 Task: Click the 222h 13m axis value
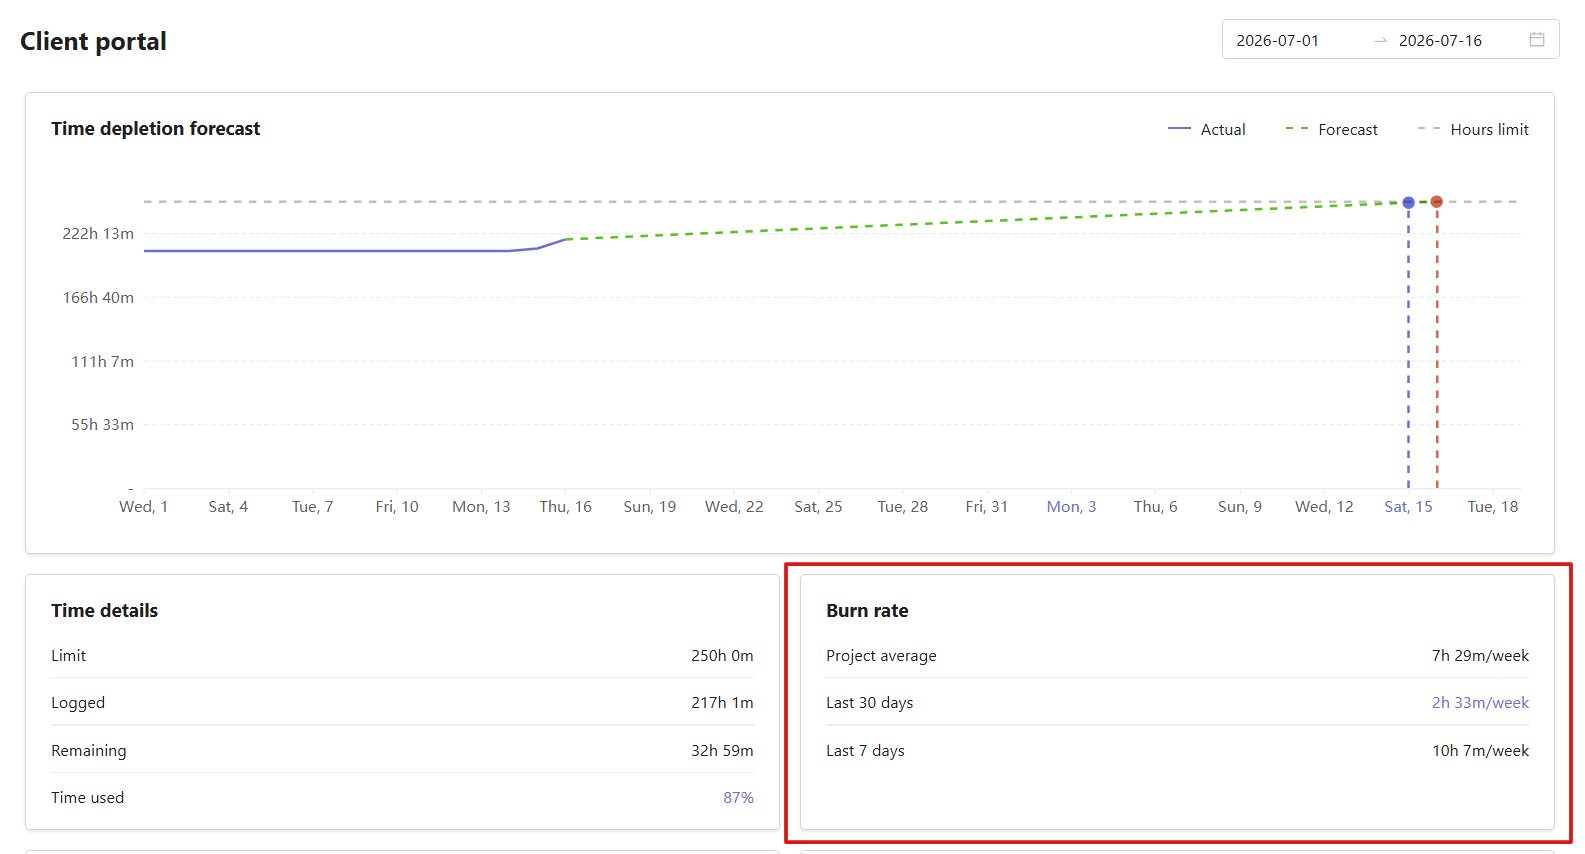pos(98,234)
